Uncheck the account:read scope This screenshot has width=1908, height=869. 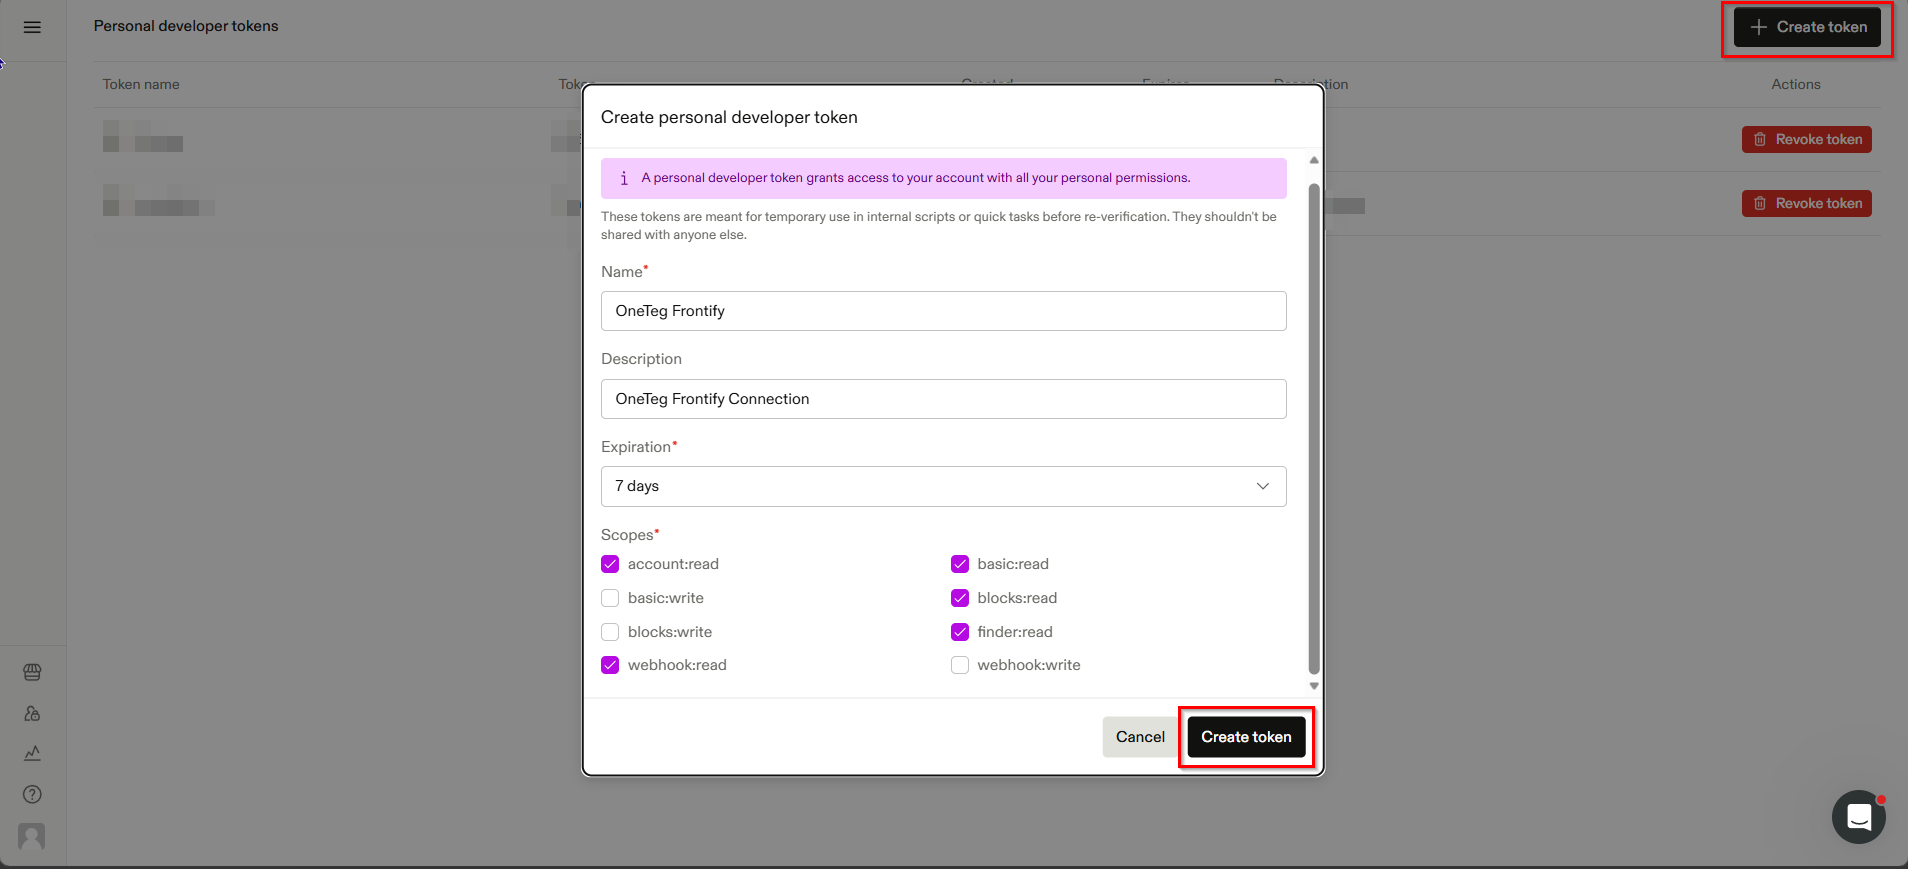[x=610, y=564]
